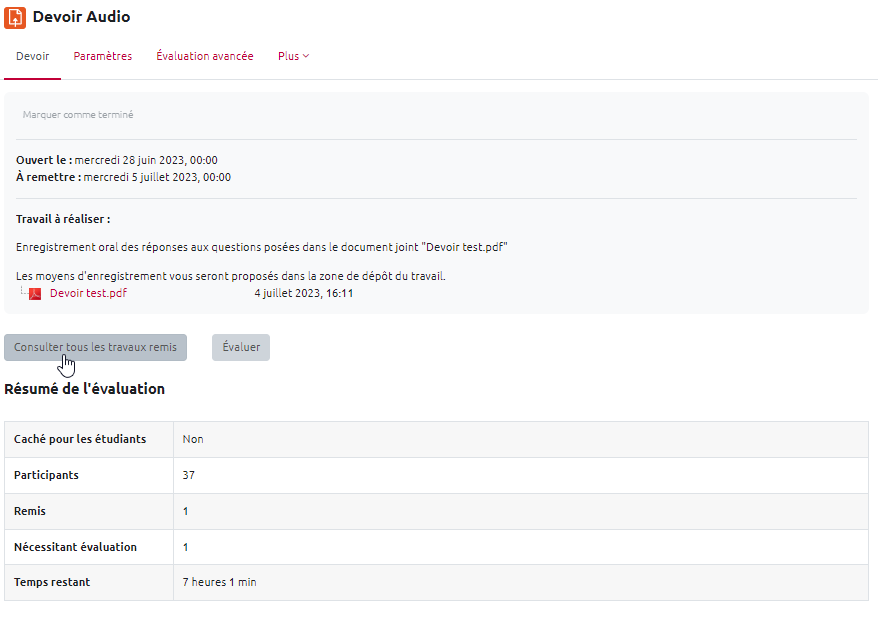Click the Nécessitant évaluation row label

pyautogui.click(x=75, y=547)
